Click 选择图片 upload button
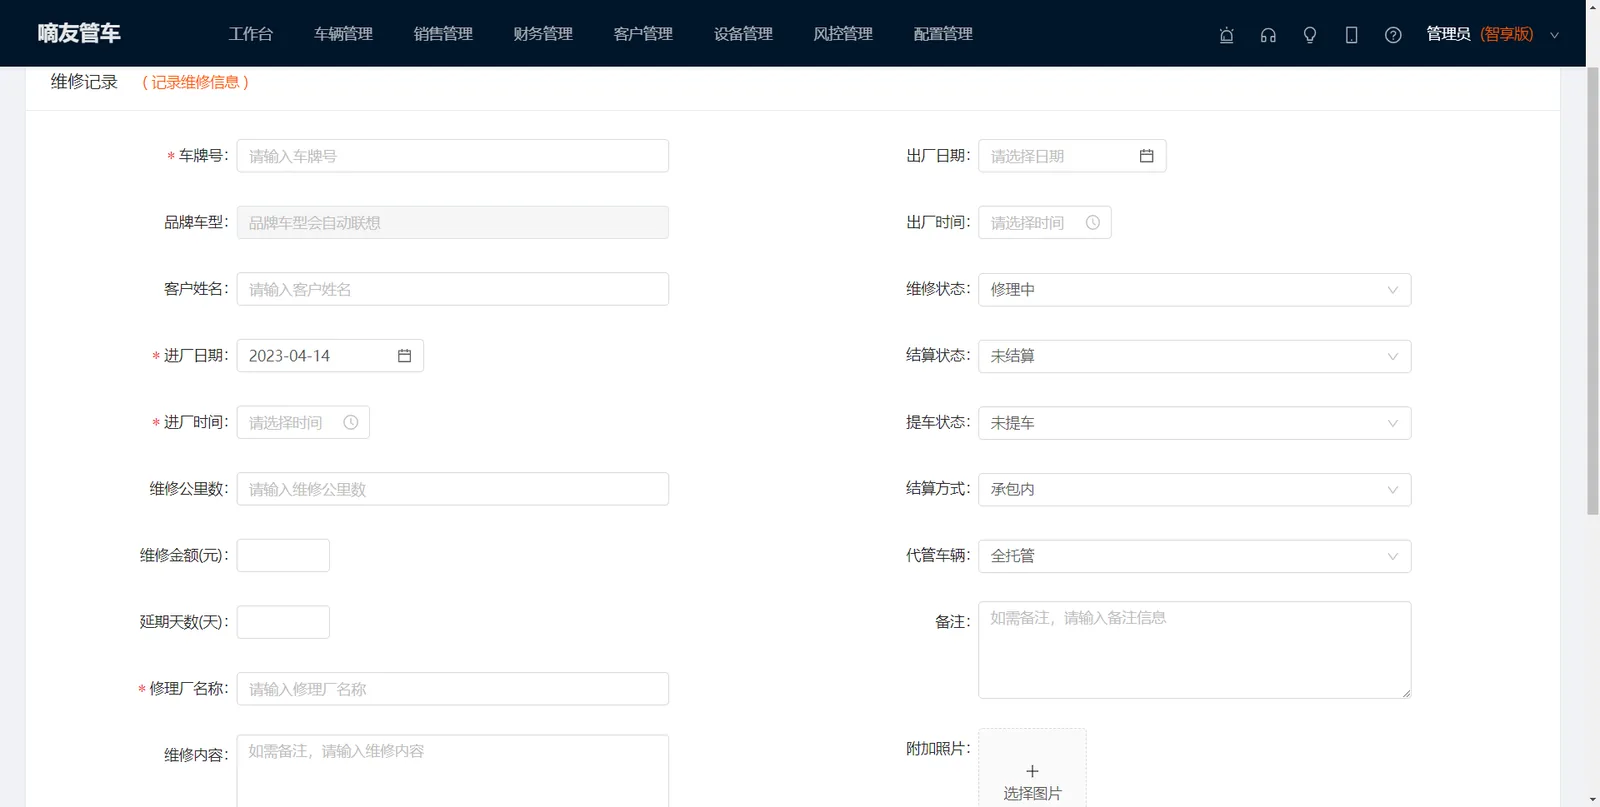This screenshot has width=1600, height=807. 1032,768
